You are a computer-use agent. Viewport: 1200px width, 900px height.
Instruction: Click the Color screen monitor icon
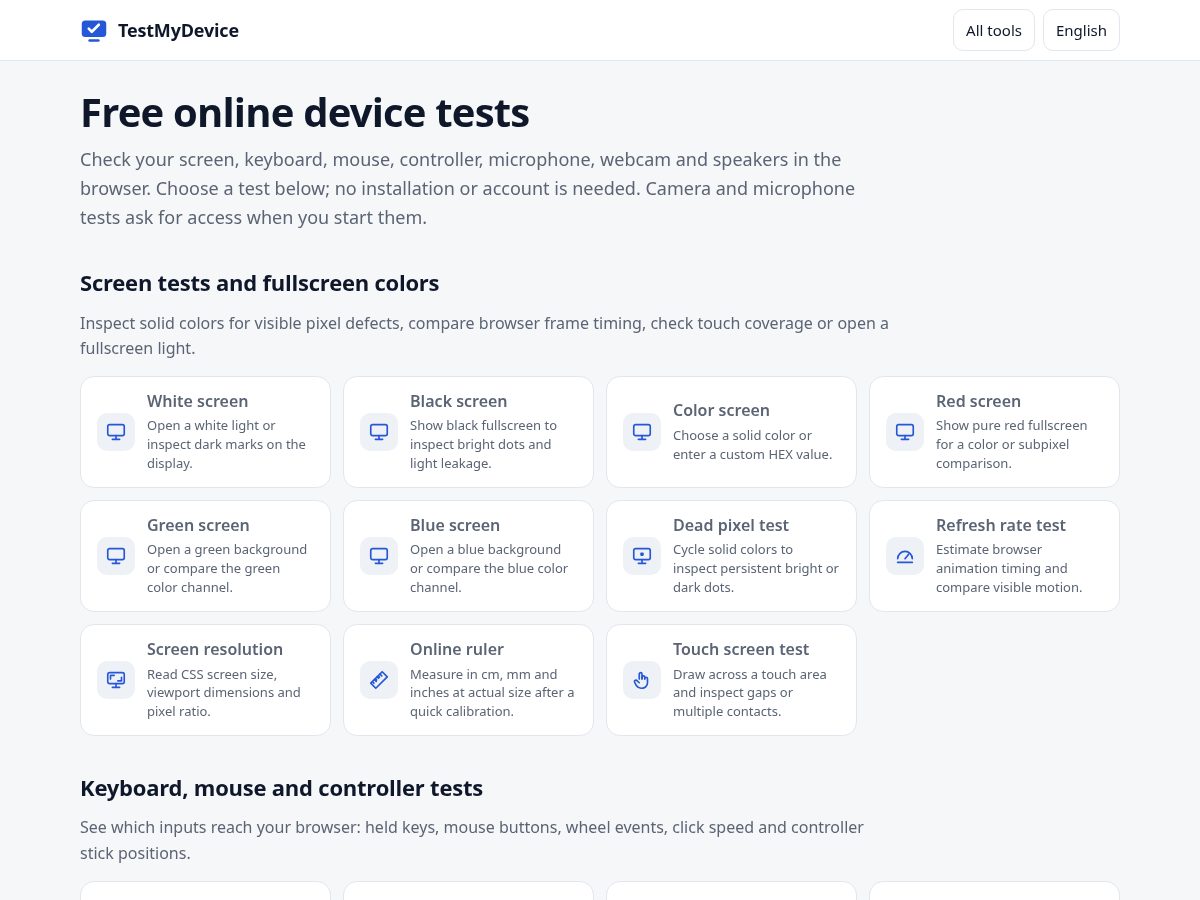coord(642,432)
